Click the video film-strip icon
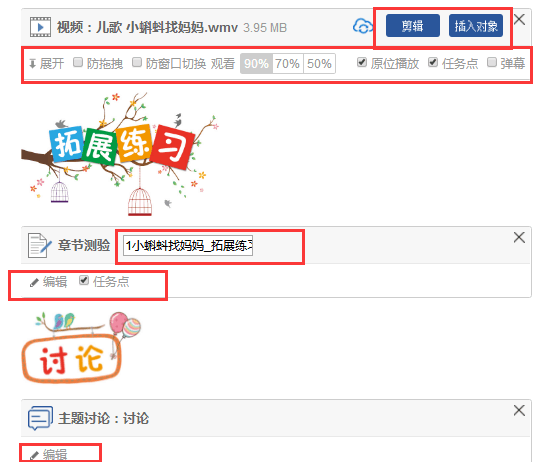 (x=40, y=27)
